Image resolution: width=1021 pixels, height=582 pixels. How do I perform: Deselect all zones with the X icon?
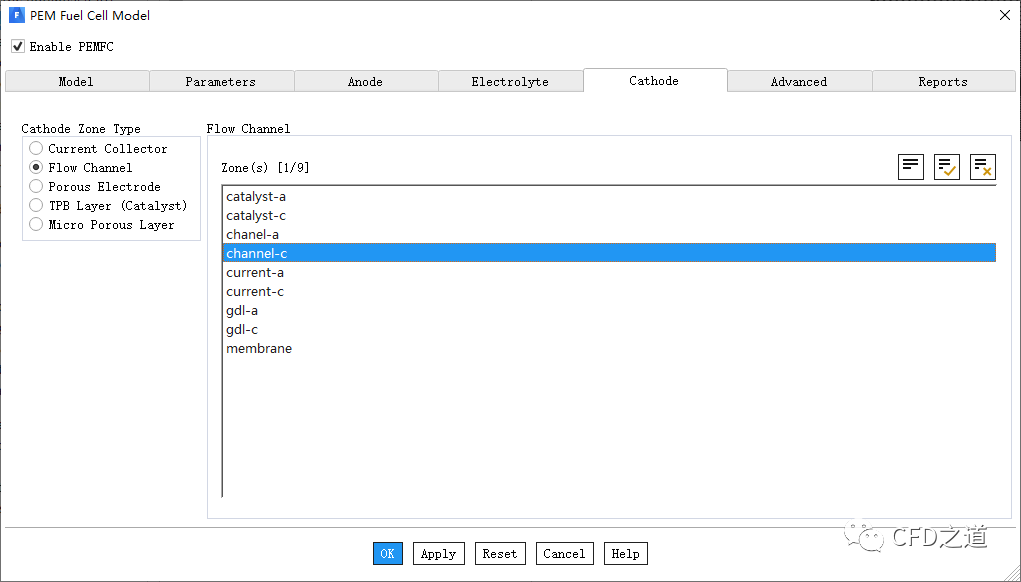click(982, 167)
